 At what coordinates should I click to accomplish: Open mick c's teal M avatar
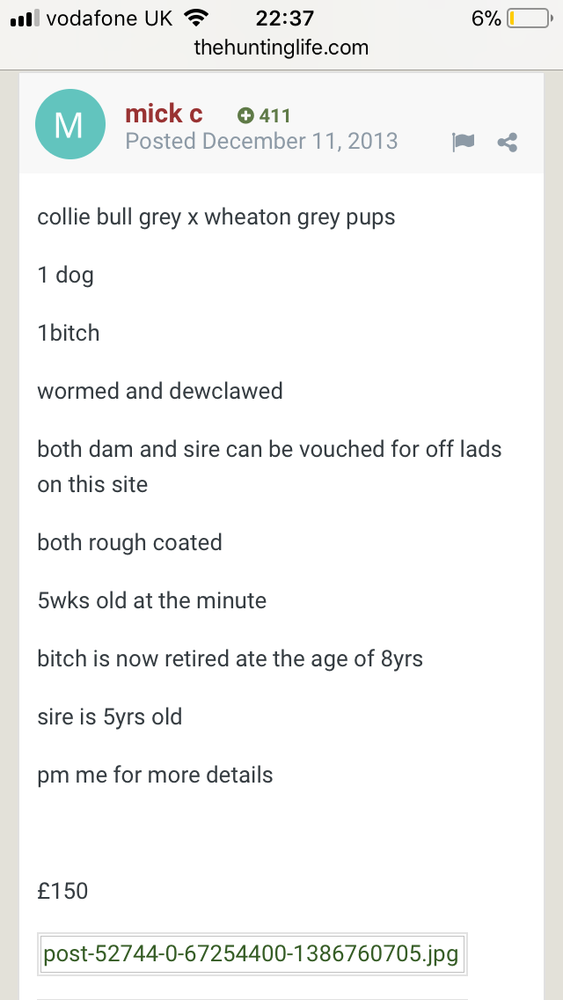click(x=70, y=124)
